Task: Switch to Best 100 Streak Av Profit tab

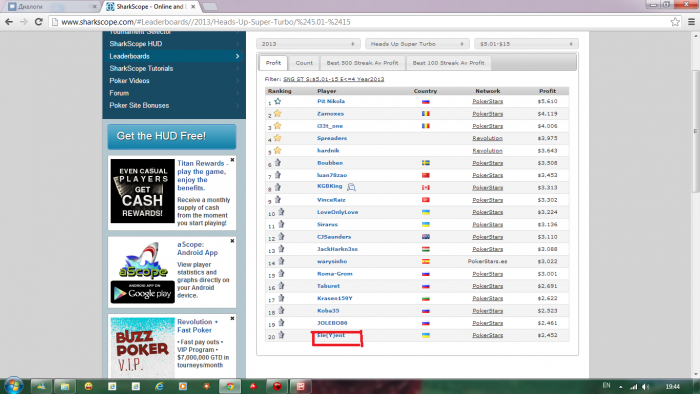Action: 448,63
